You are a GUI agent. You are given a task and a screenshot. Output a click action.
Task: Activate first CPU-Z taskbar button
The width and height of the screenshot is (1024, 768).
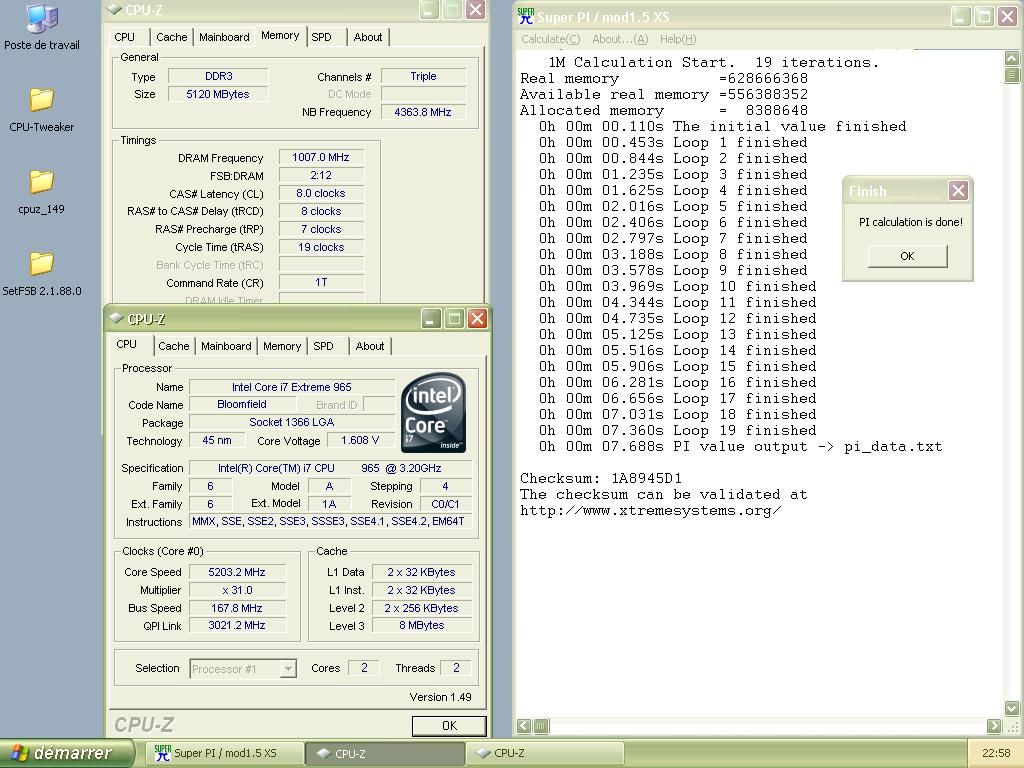tap(385, 753)
